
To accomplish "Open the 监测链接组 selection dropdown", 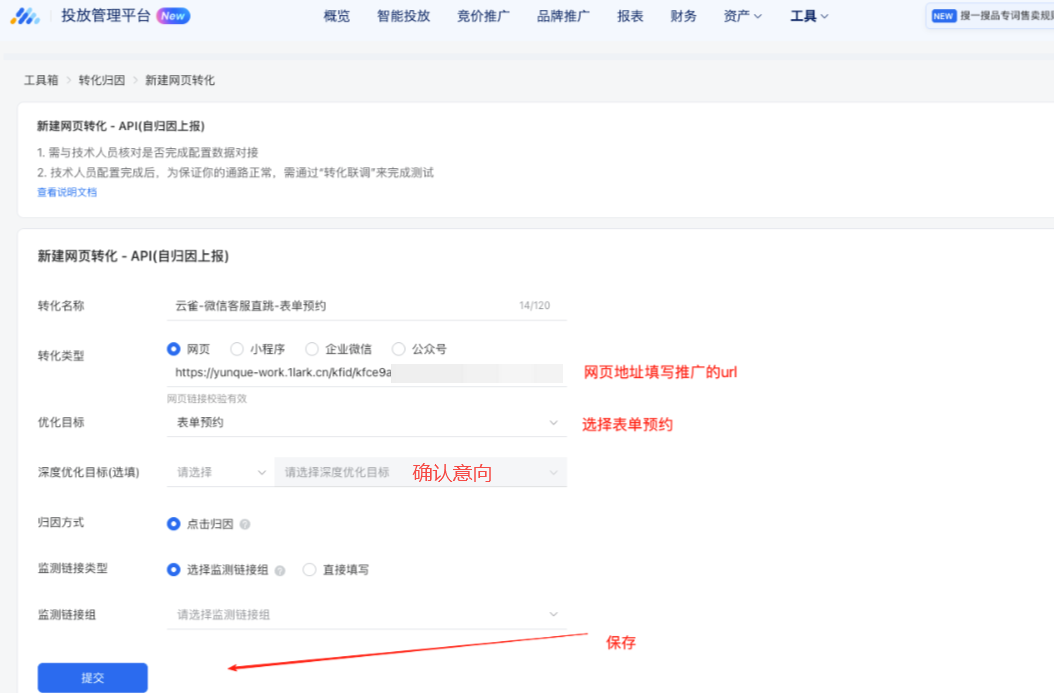I will point(366,615).
